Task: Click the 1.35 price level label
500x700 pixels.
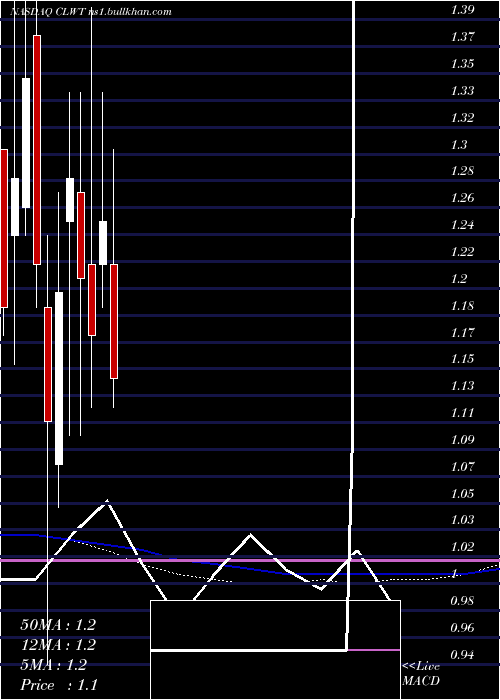Action: coord(462,63)
